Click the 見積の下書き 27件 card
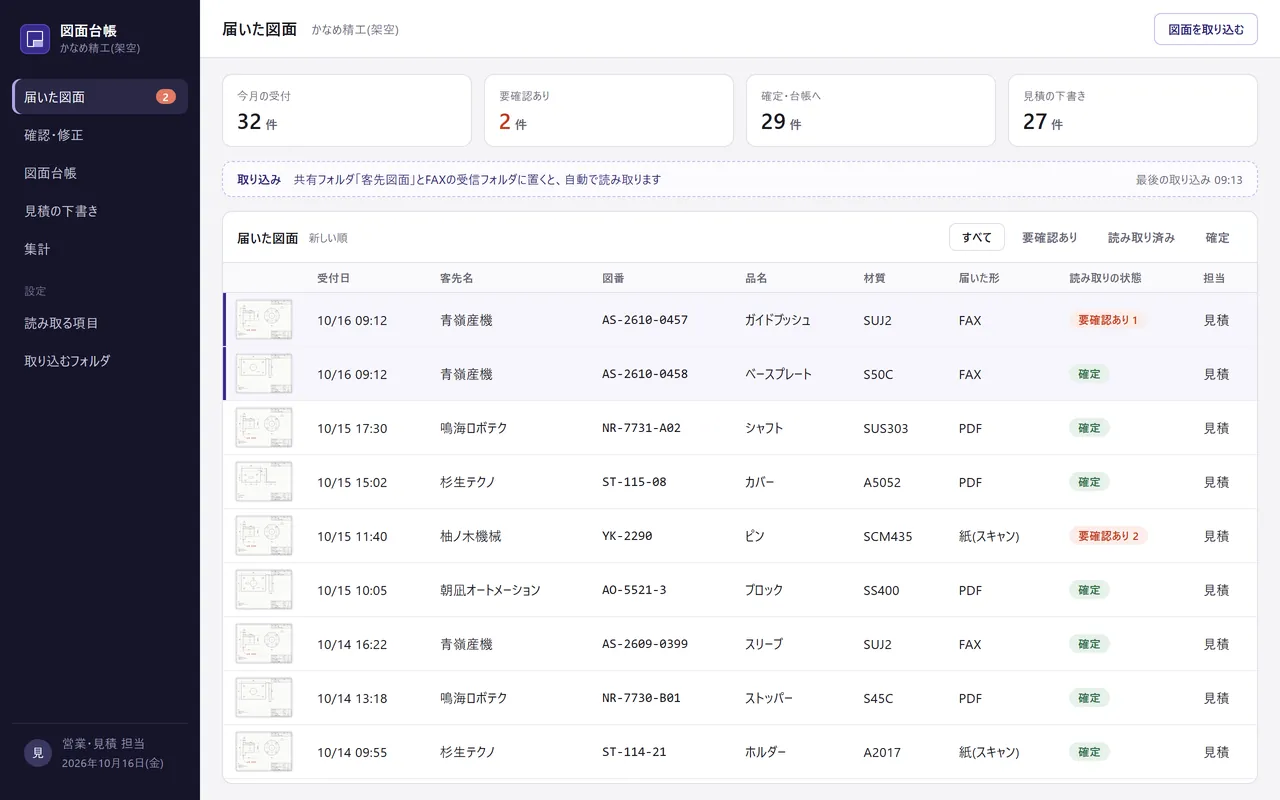 (x=1133, y=110)
